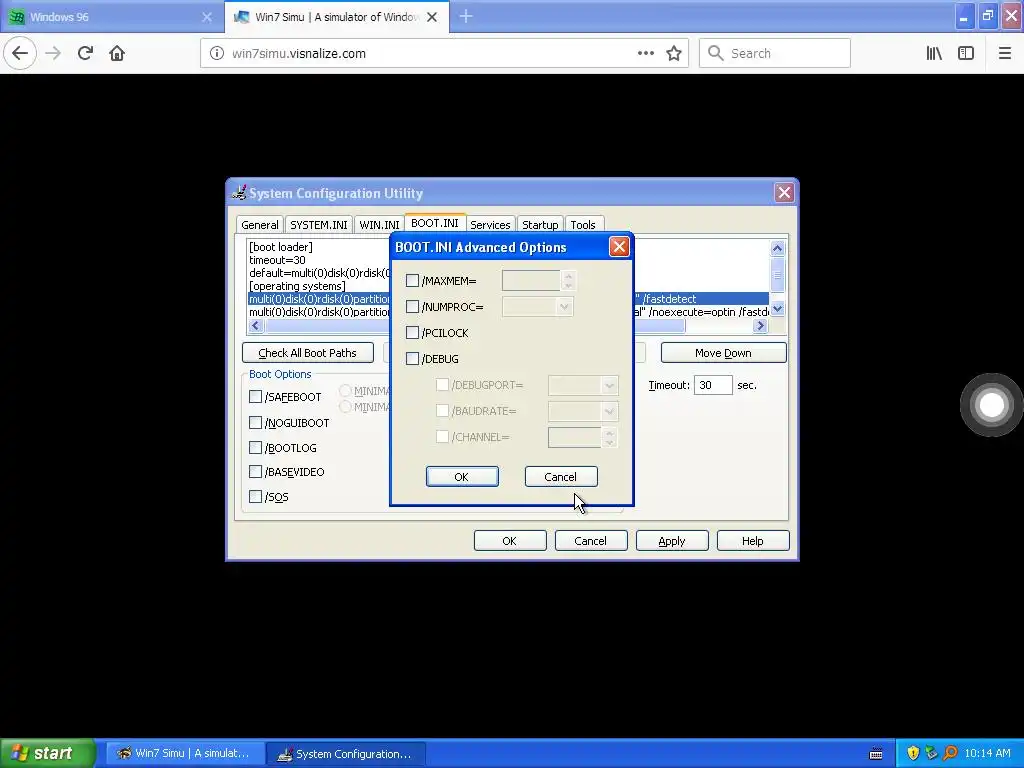This screenshot has width=1024, height=768.
Task: Click the System Configuration Utility title icon
Action: coord(239,193)
